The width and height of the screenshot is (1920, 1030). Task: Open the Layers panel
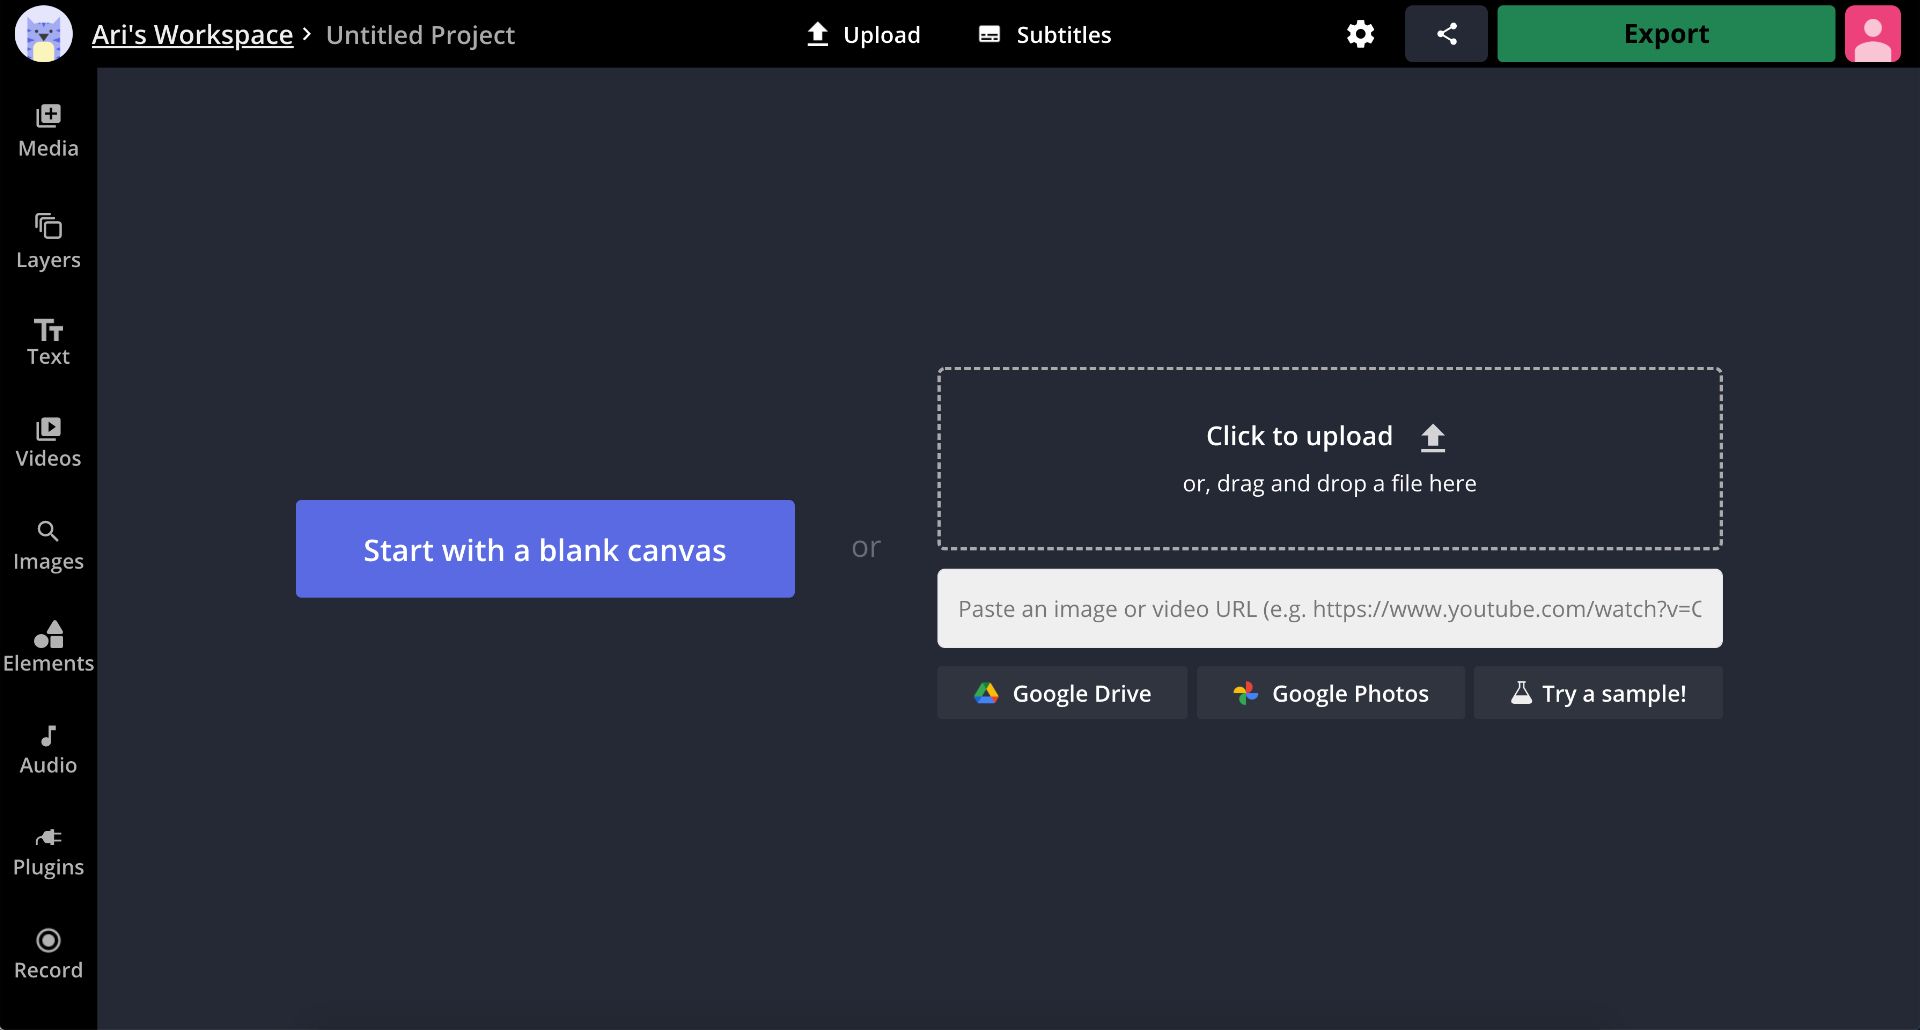pos(48,242)
